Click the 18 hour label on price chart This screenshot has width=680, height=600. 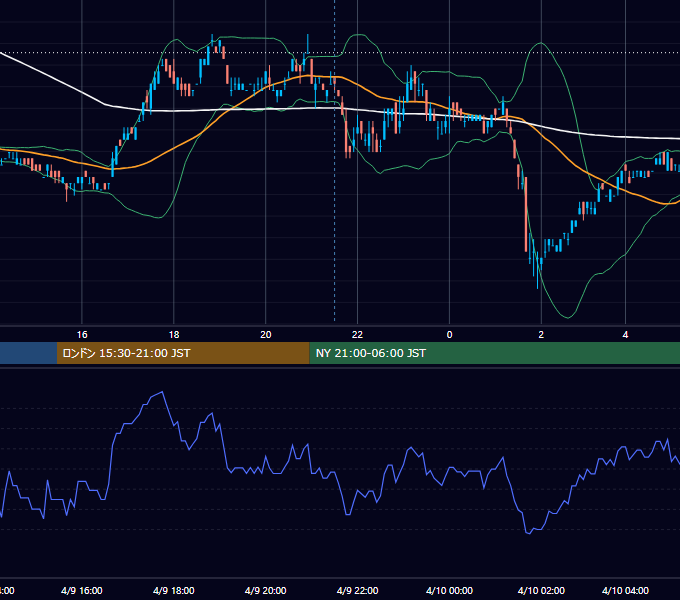point(174,334)
